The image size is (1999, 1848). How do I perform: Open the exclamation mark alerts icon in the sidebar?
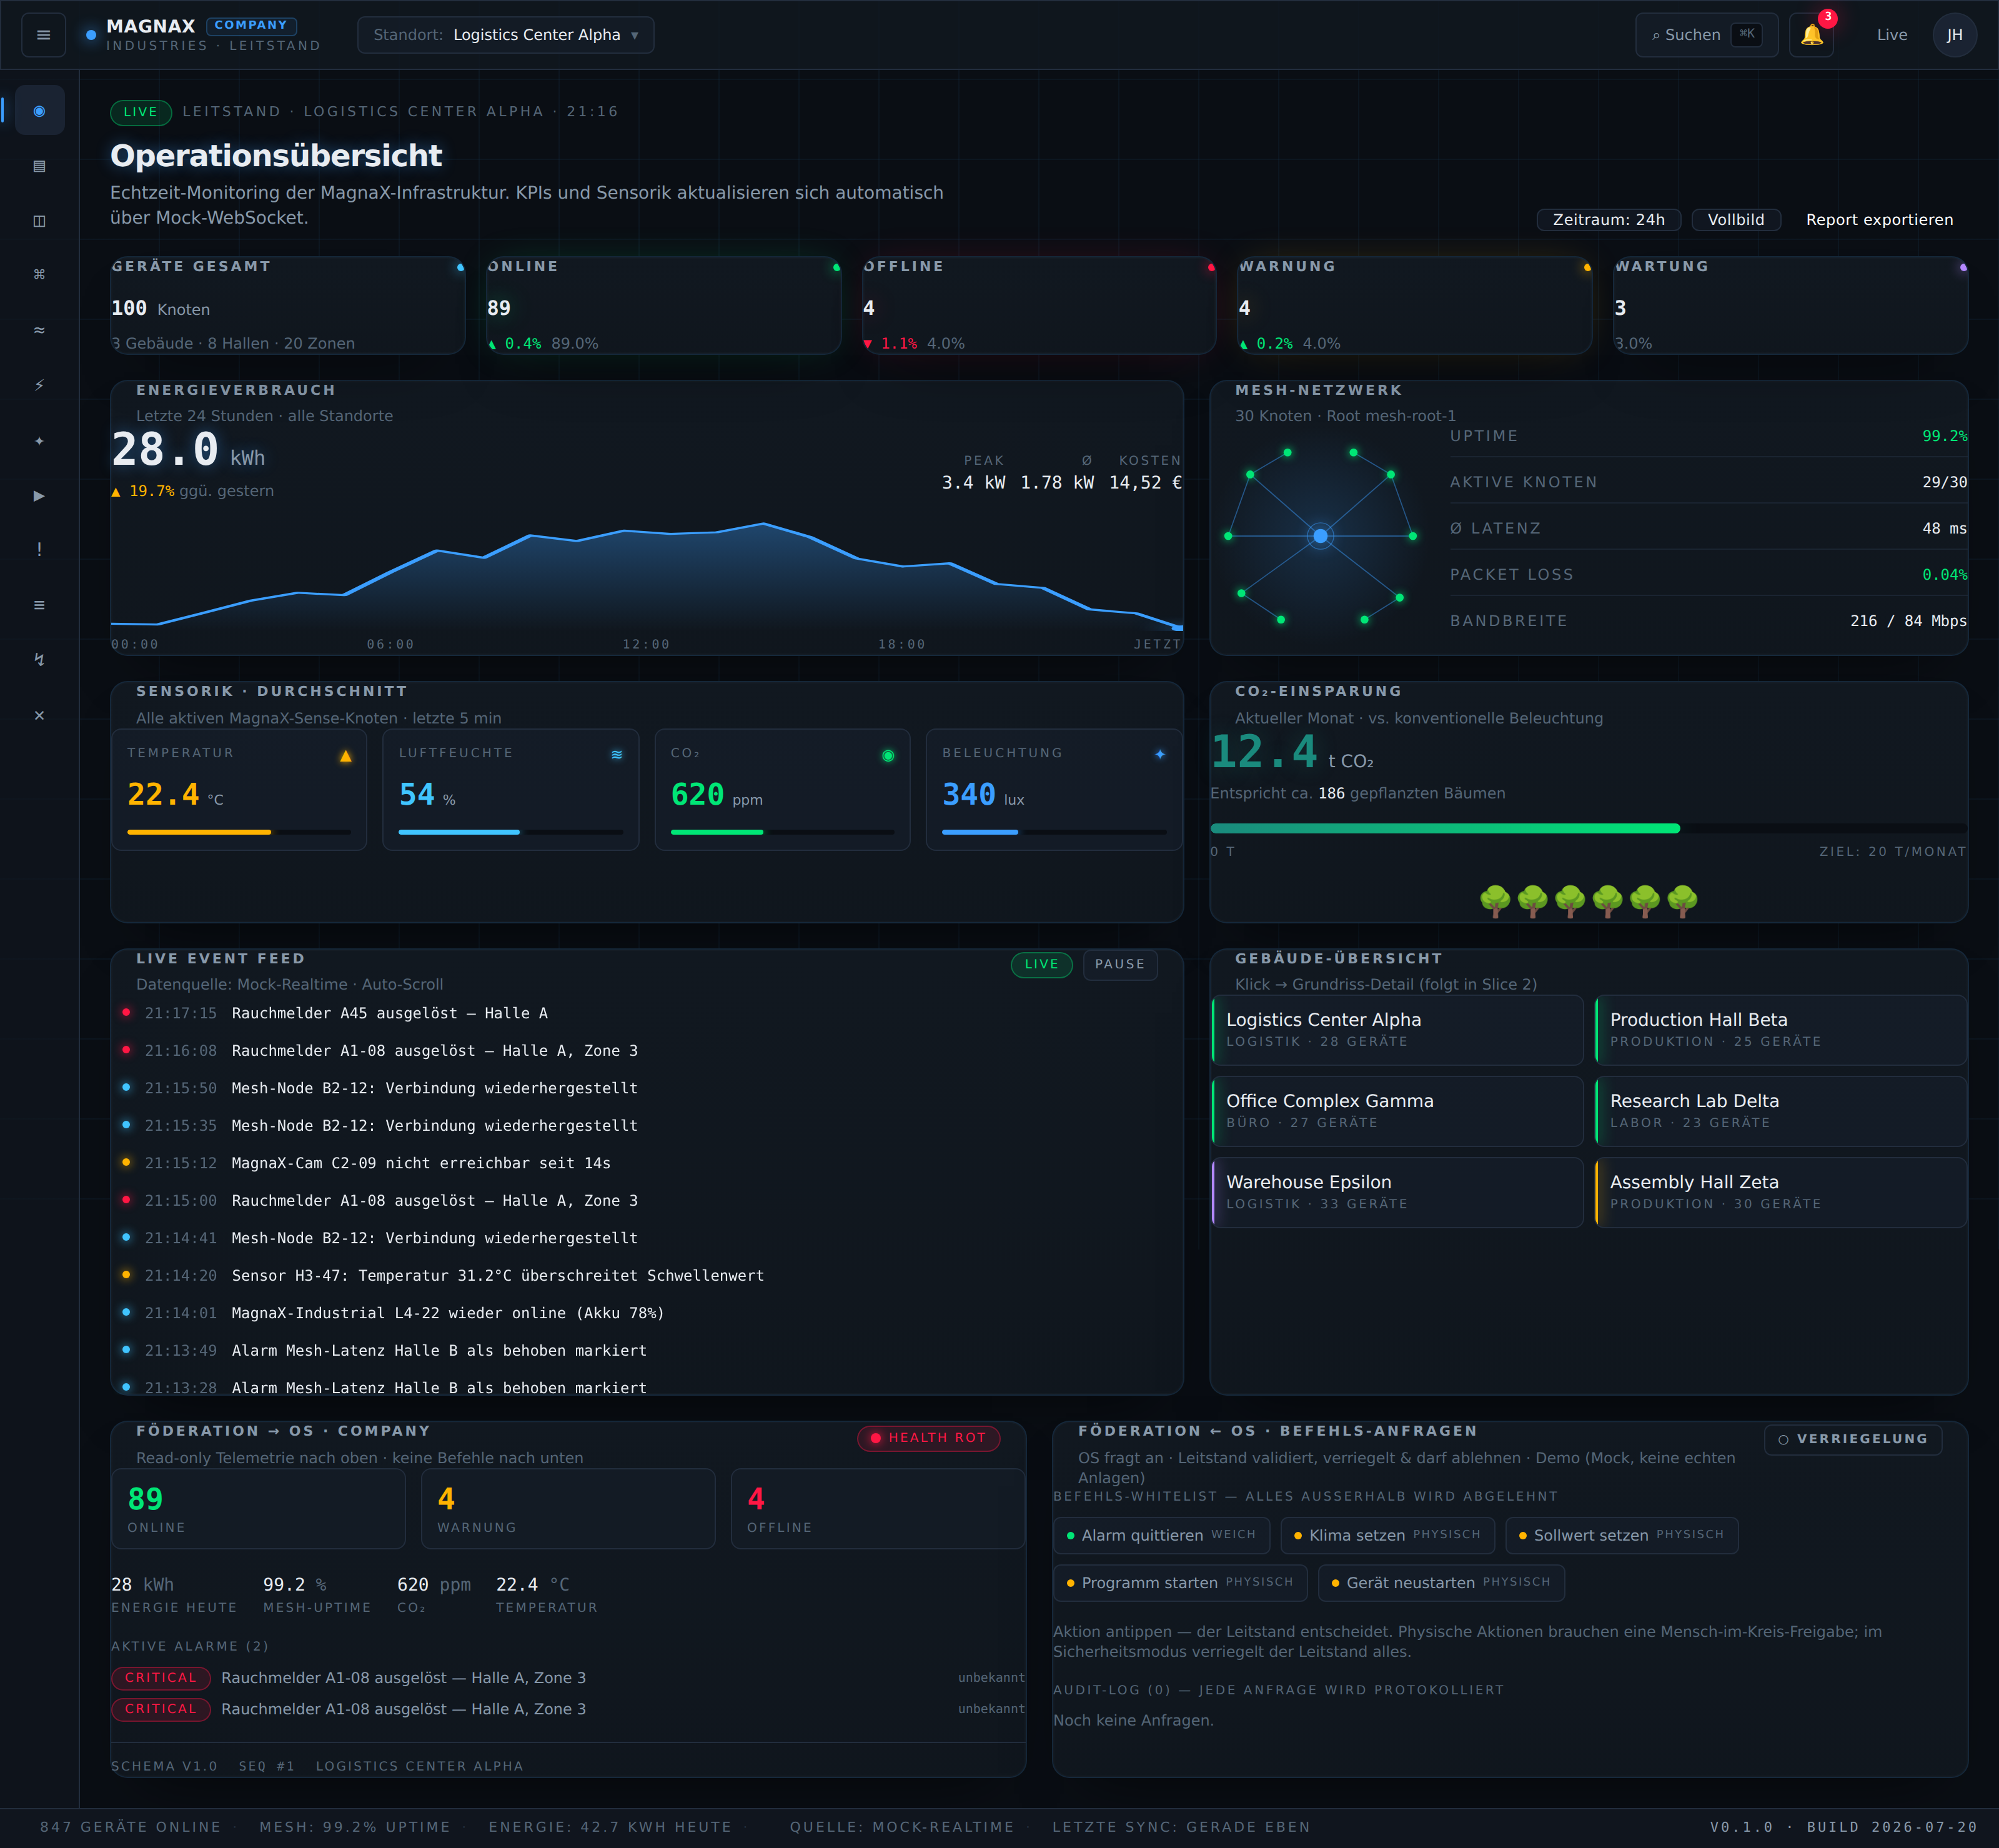39,550
